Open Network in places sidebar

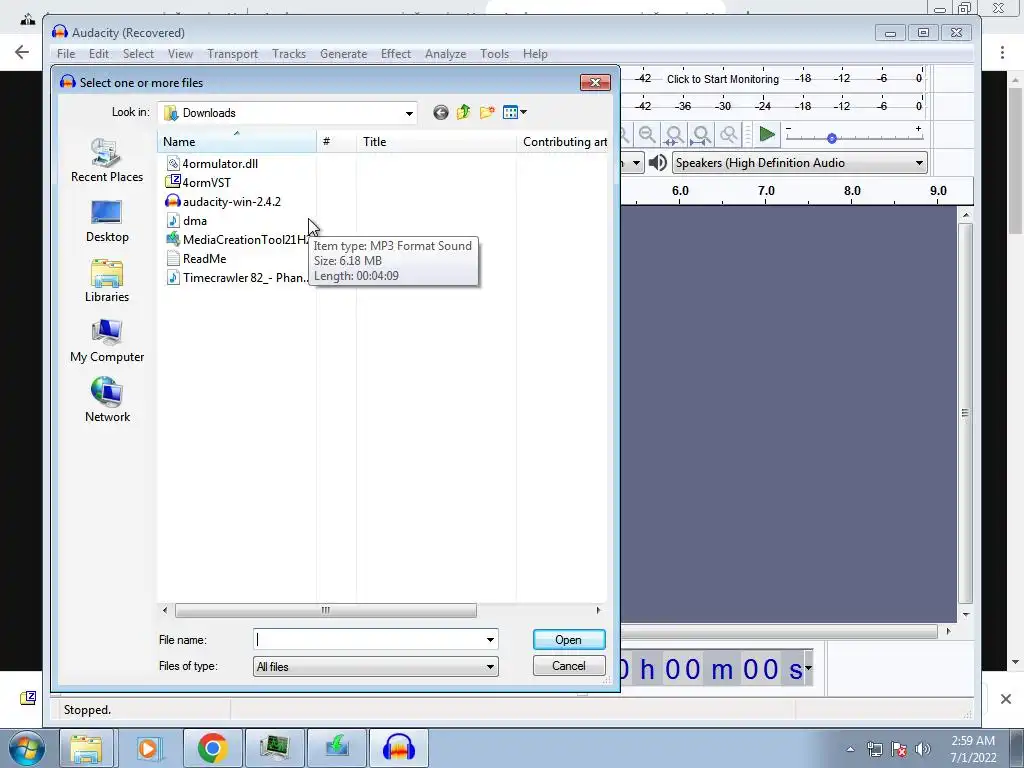[107, 400]
